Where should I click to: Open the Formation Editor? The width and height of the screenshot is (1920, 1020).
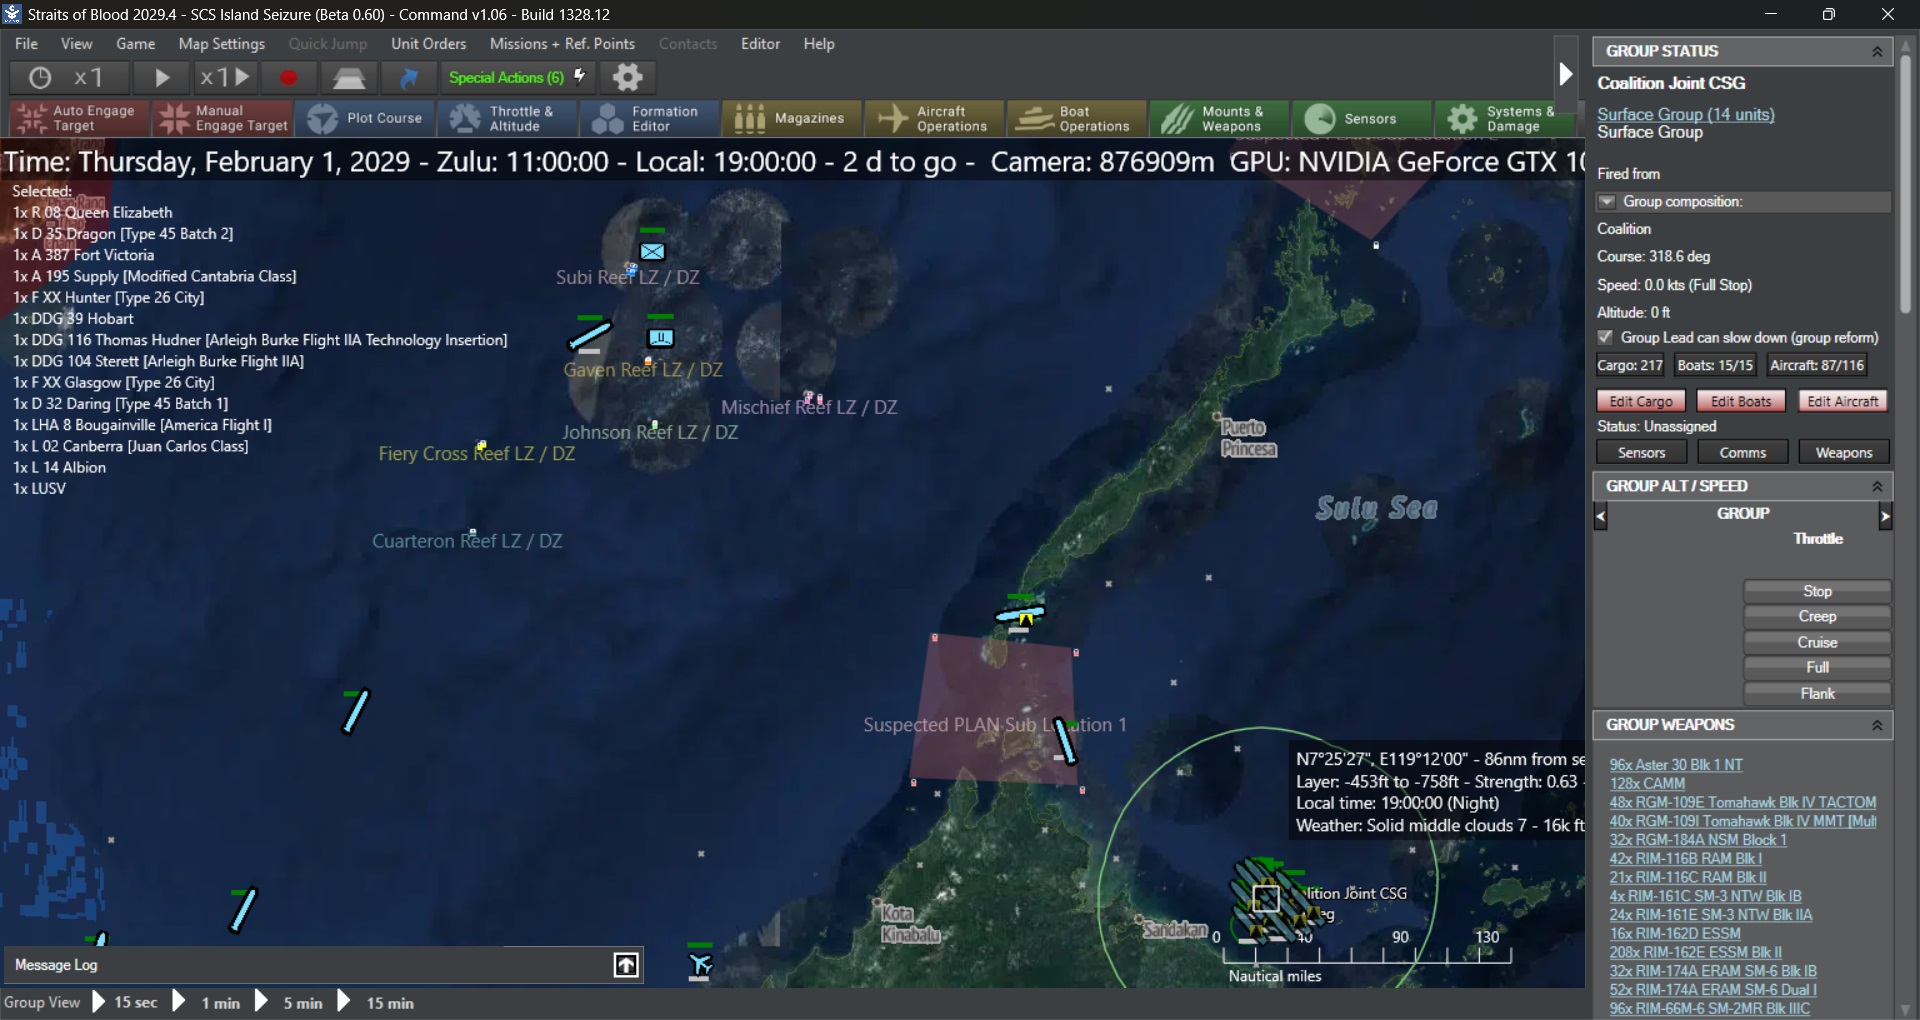pos(649,118)
